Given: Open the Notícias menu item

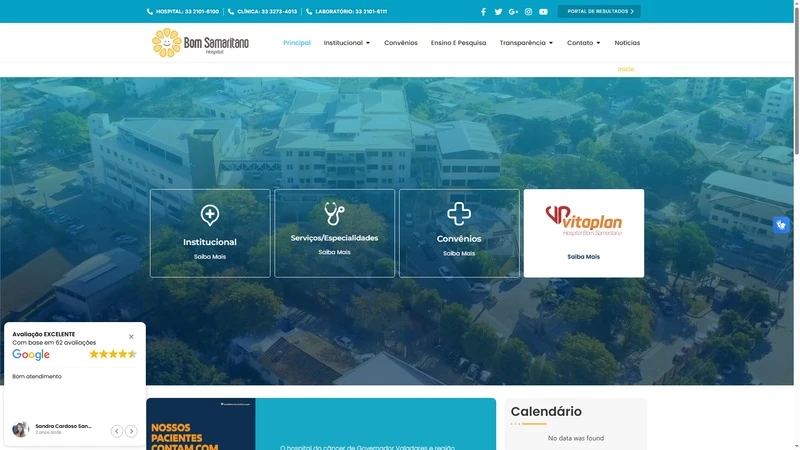Looking at the screenshot, I should coord(627,43).
